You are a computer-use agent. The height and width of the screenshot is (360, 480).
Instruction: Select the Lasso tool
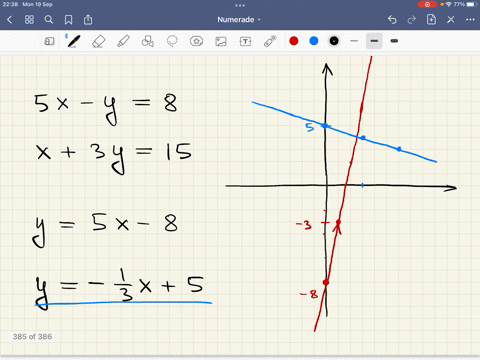pyautogui.click(x=172, y=41)
